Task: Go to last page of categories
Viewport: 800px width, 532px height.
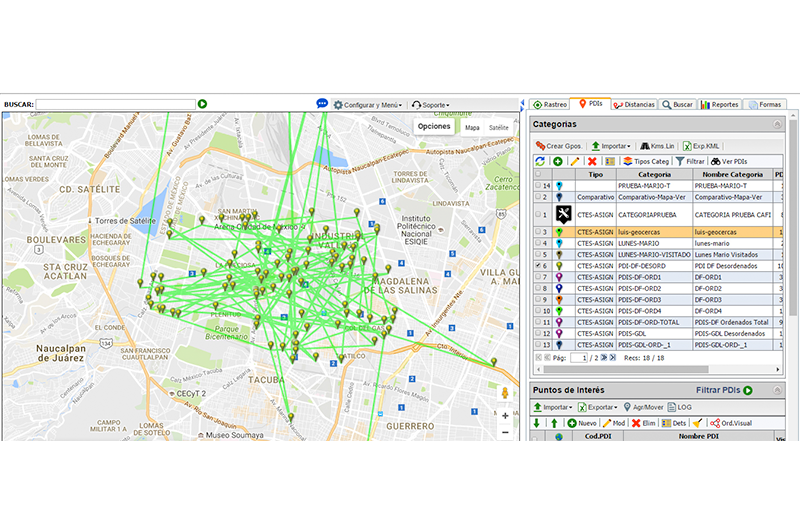Action: click(x=613, y=358)
